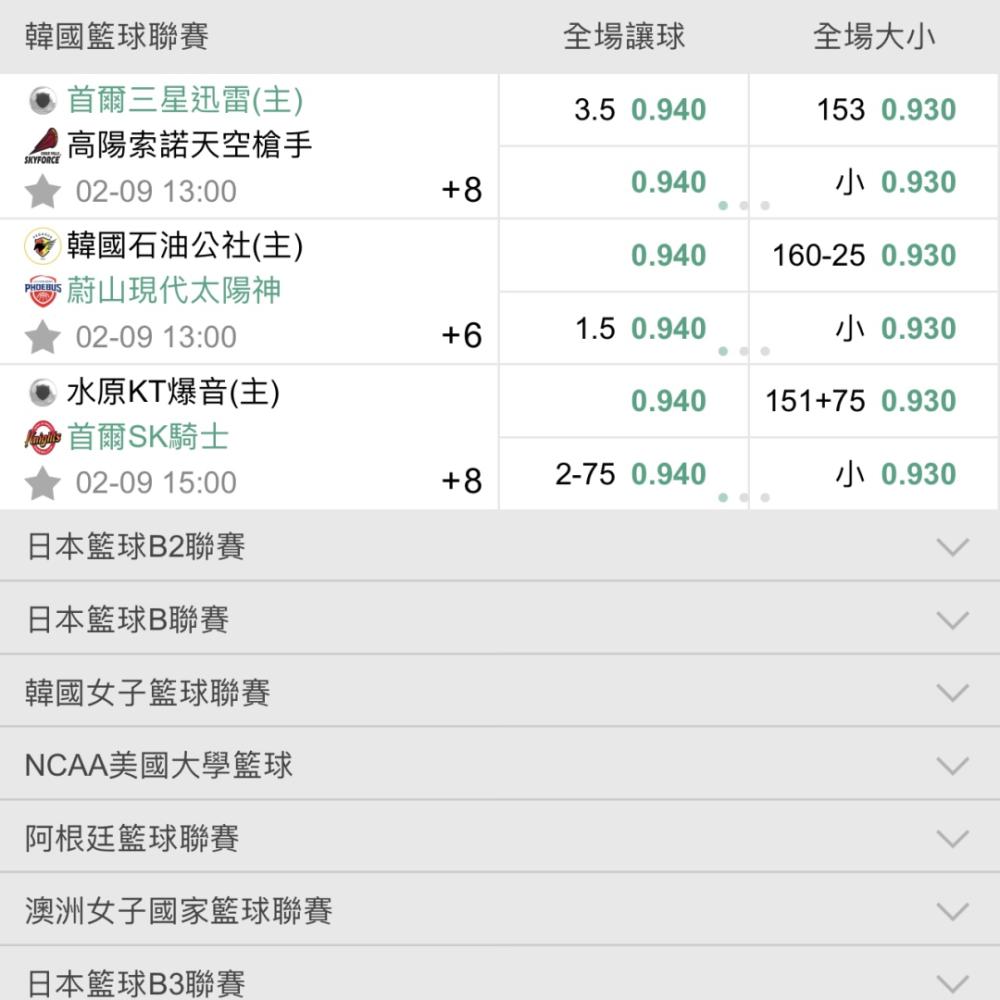Tap the Knights team logo
Viewport: 1000px width, 1000px height.
[43, 438]
